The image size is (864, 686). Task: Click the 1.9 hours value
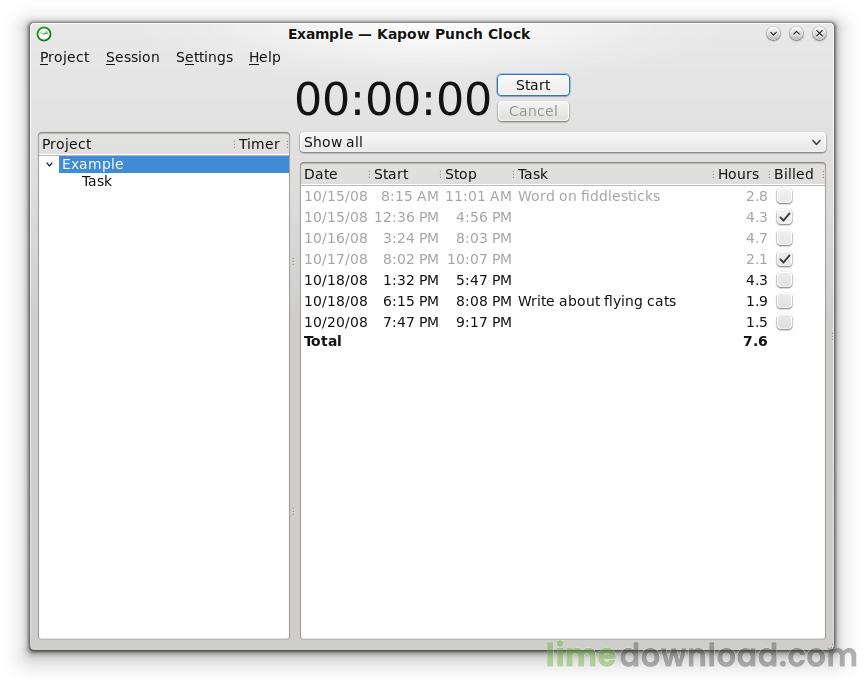click(757, 301)
